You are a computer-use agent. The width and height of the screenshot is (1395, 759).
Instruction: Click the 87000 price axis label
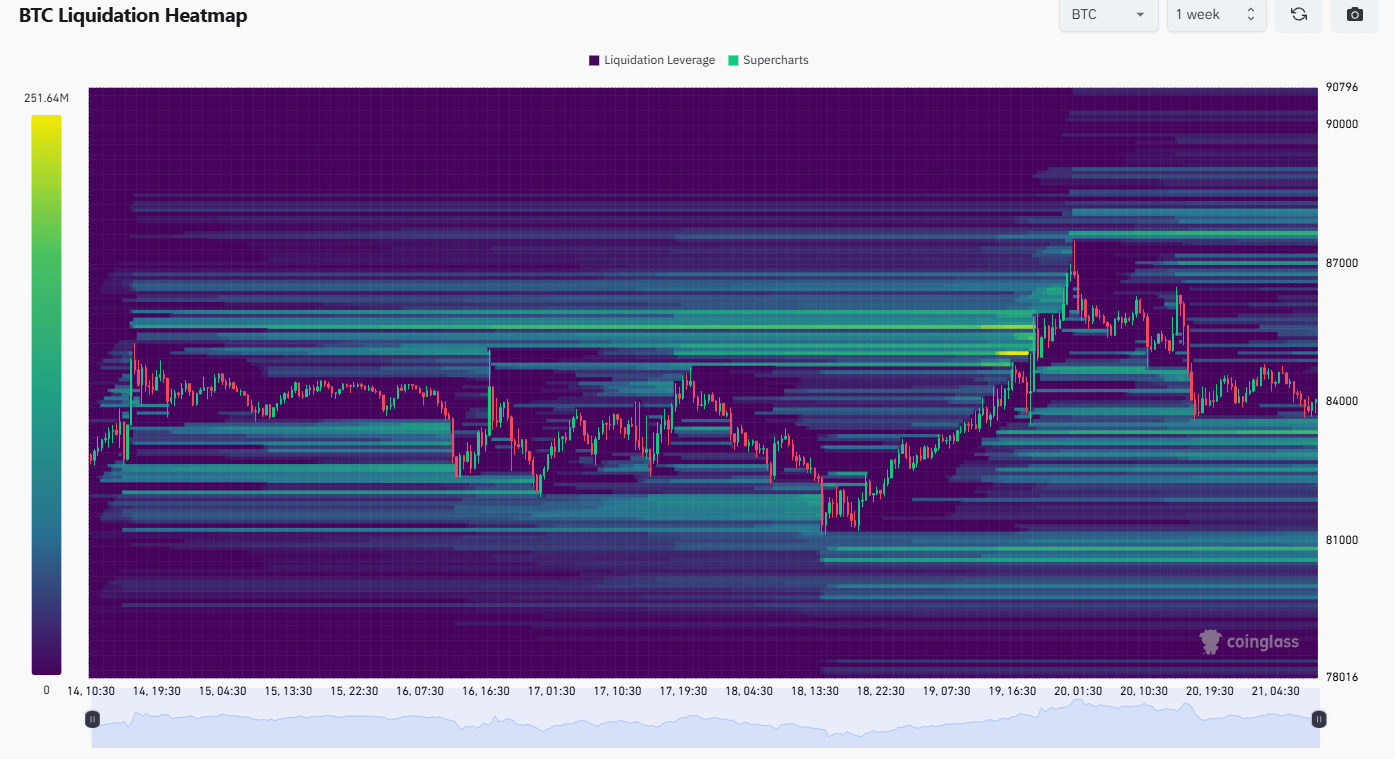(1342, 263)
